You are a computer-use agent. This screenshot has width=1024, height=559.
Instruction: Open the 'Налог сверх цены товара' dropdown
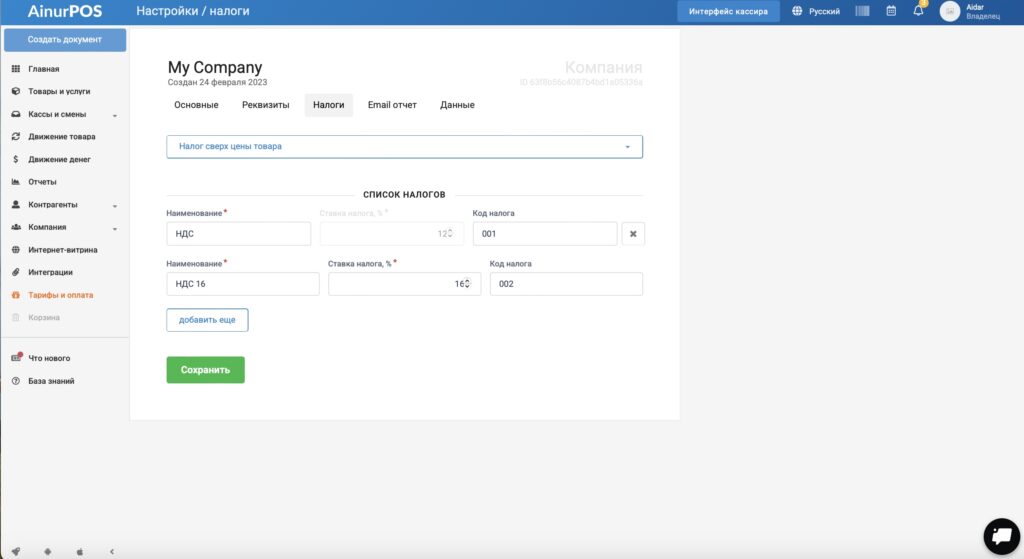click(404, 146)
